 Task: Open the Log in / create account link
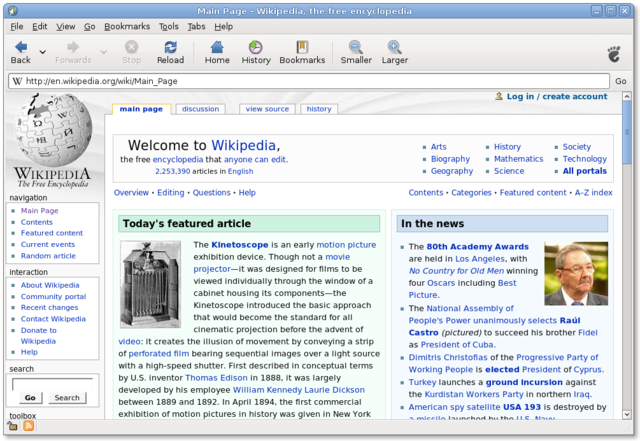pos(557,96)
